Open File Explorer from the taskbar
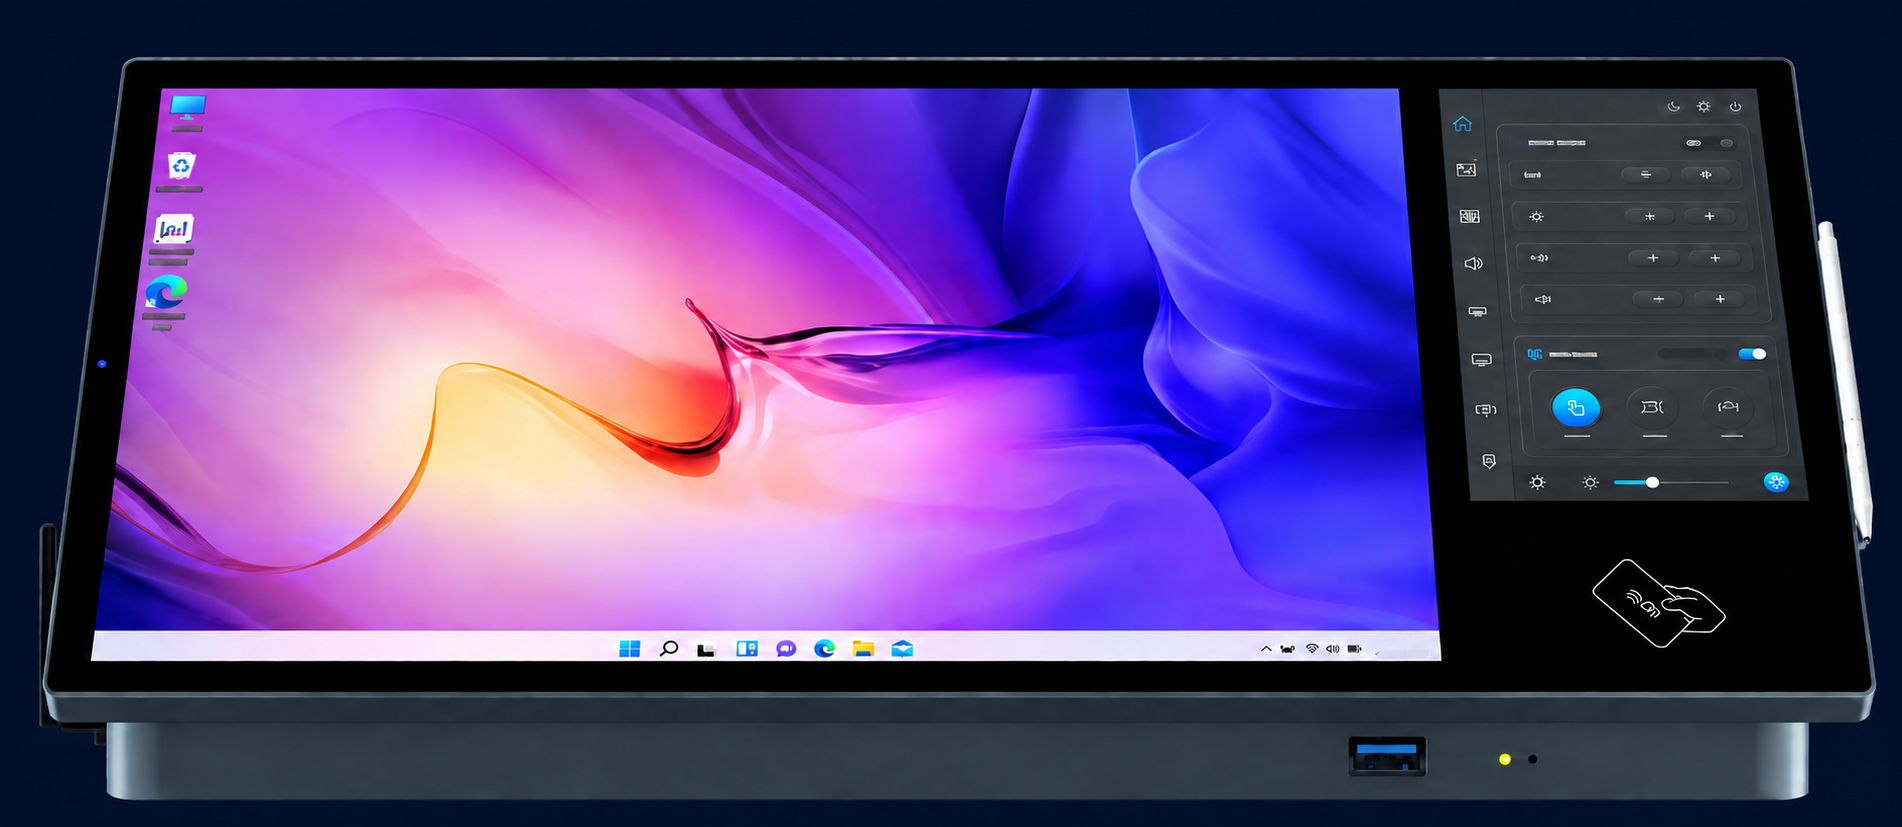The width and height of the screenshot is (1902, 827). click(x=863, y=649)
